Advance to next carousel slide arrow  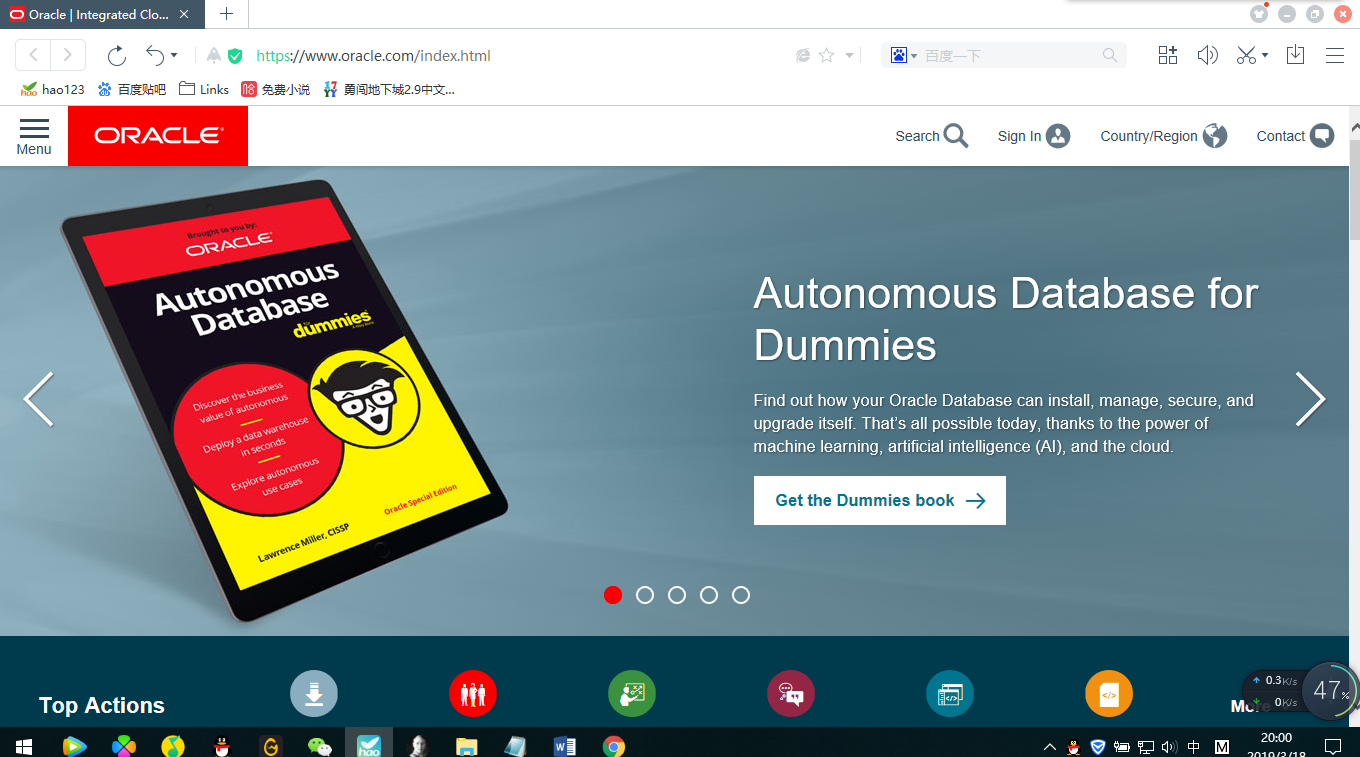(x=1310, y=399)
